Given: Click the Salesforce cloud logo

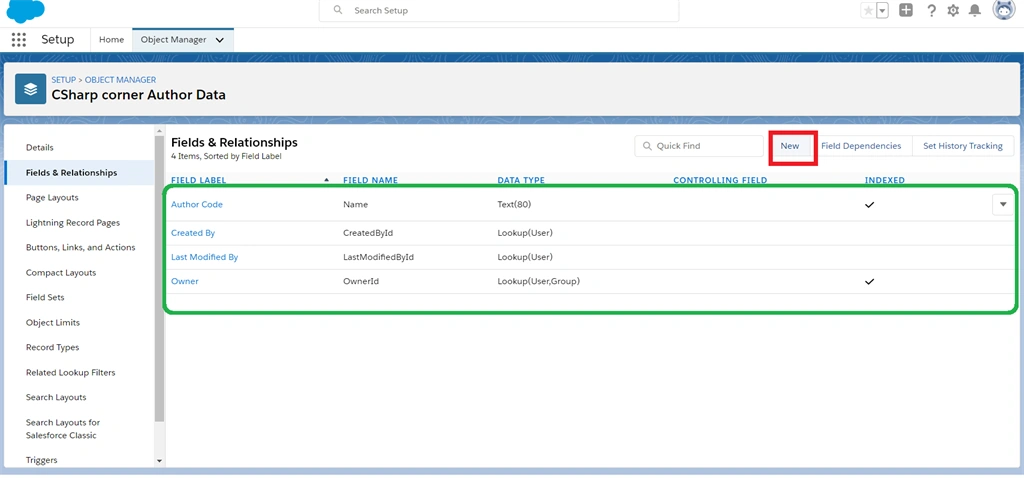Looking at the screenshot, I should (25, 10).
